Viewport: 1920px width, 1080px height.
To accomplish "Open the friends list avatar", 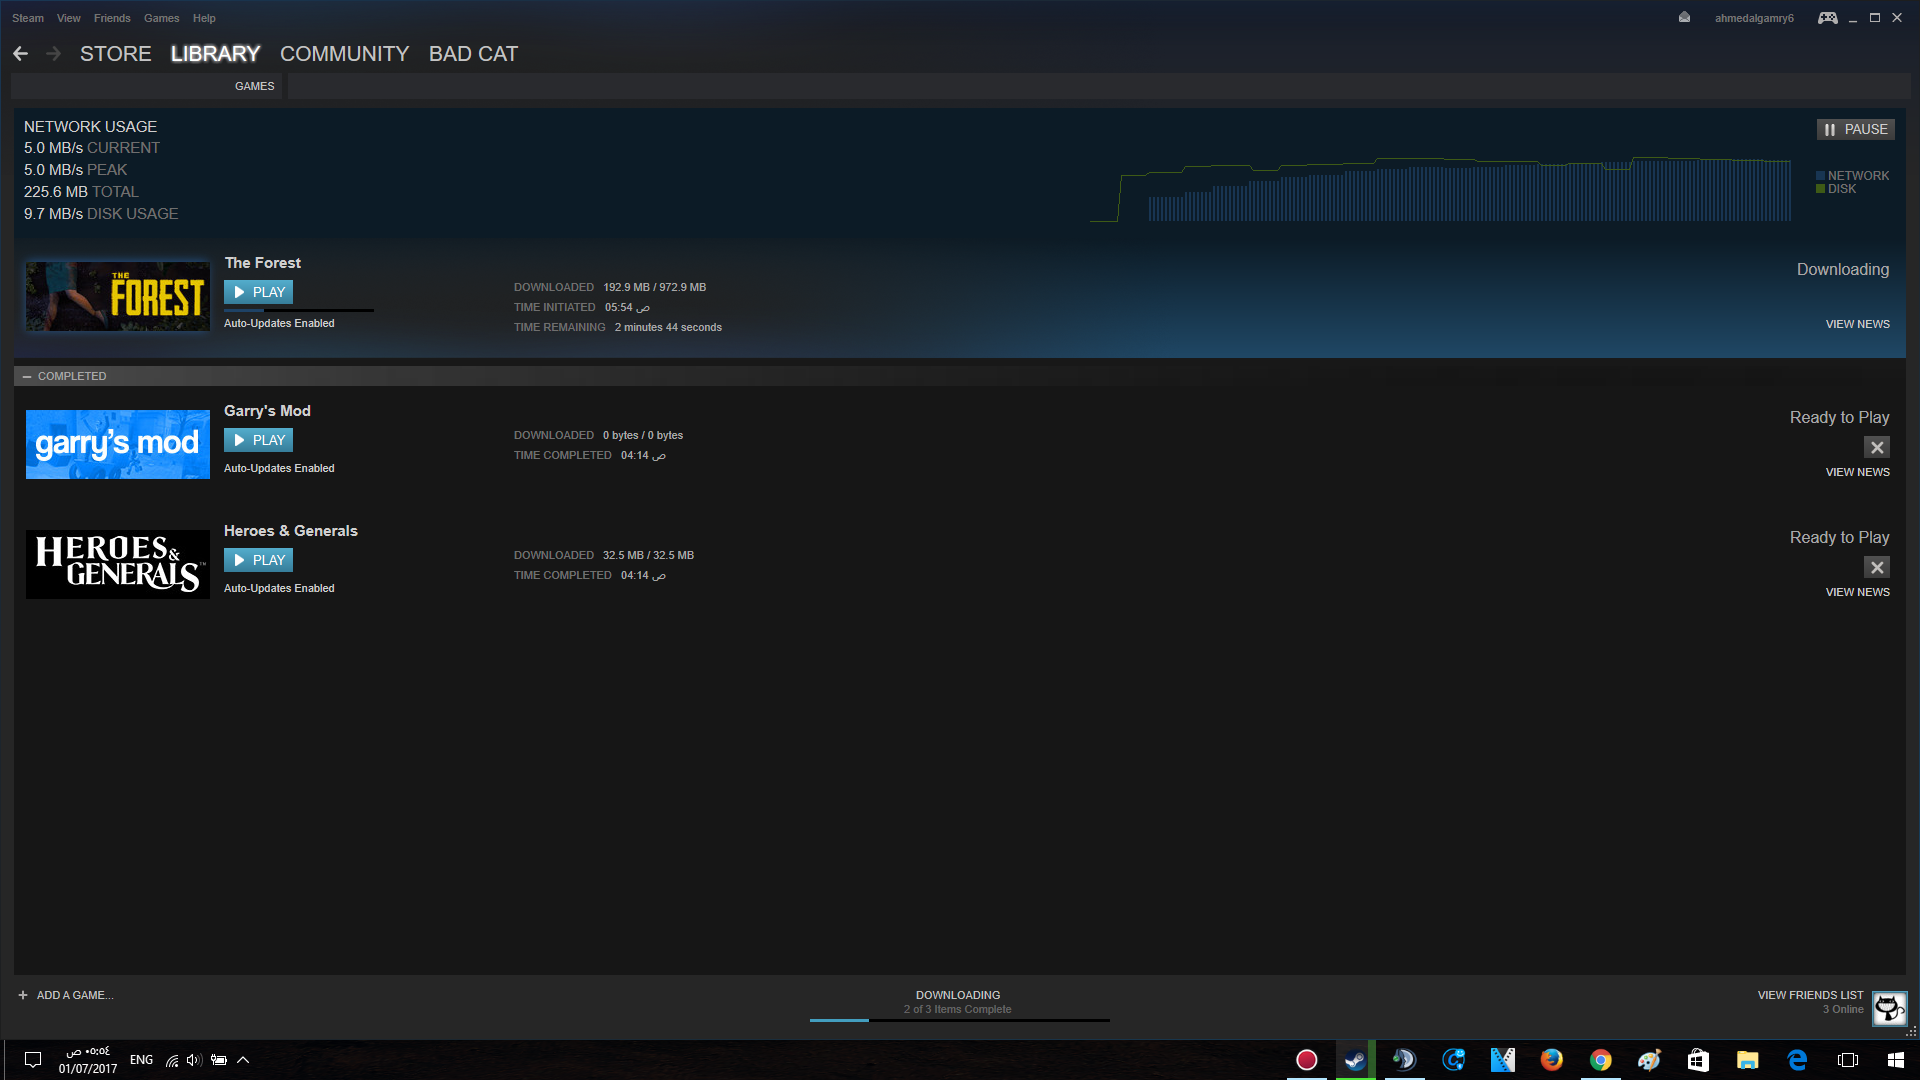I will (1889, 1008).
